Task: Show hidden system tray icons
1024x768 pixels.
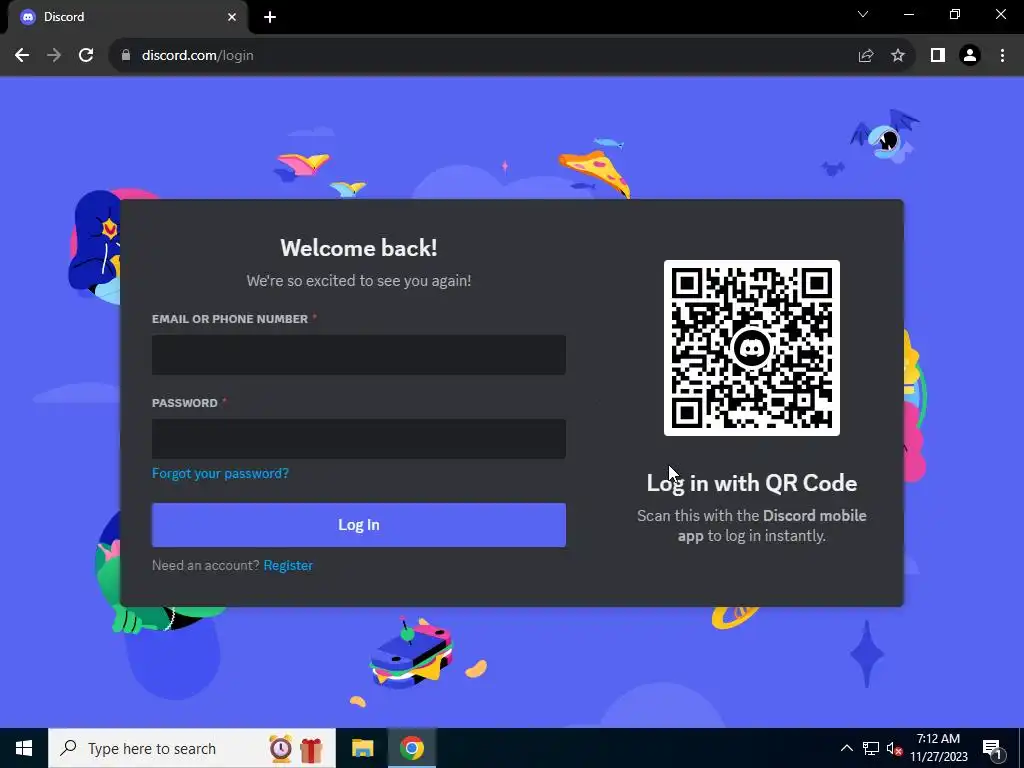Action: point(846,748)
